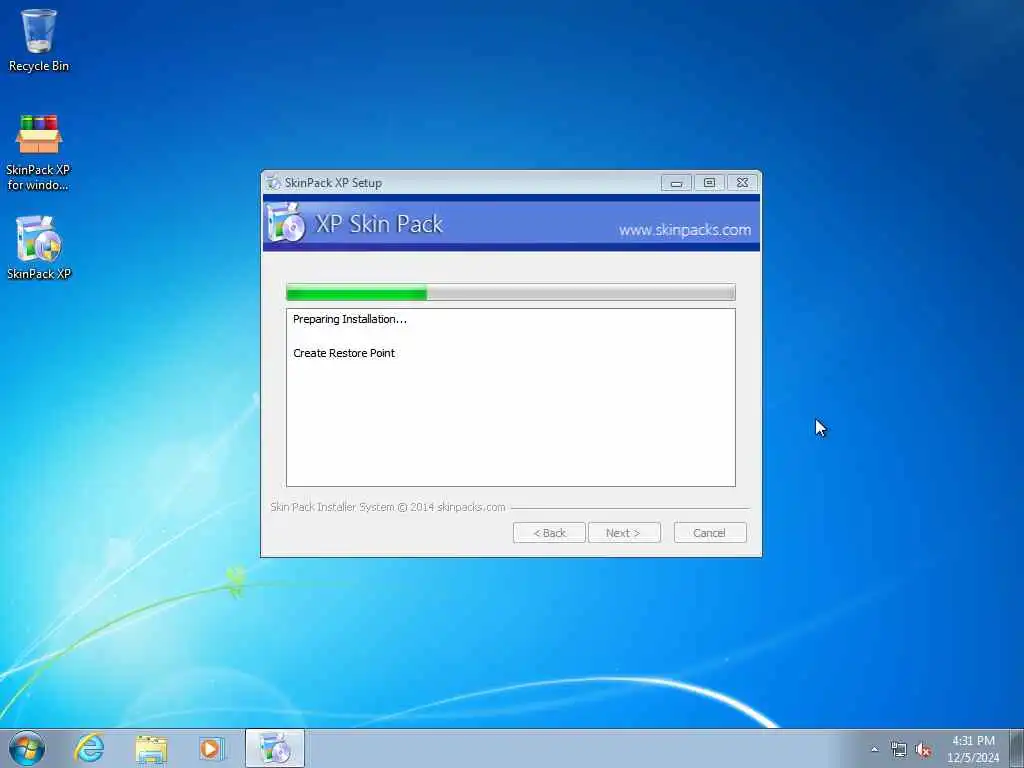Click the < Back button
Image resolution: width=1024 pixels, height=768 pixels.
pyautogui.click(x=549, y=533)
